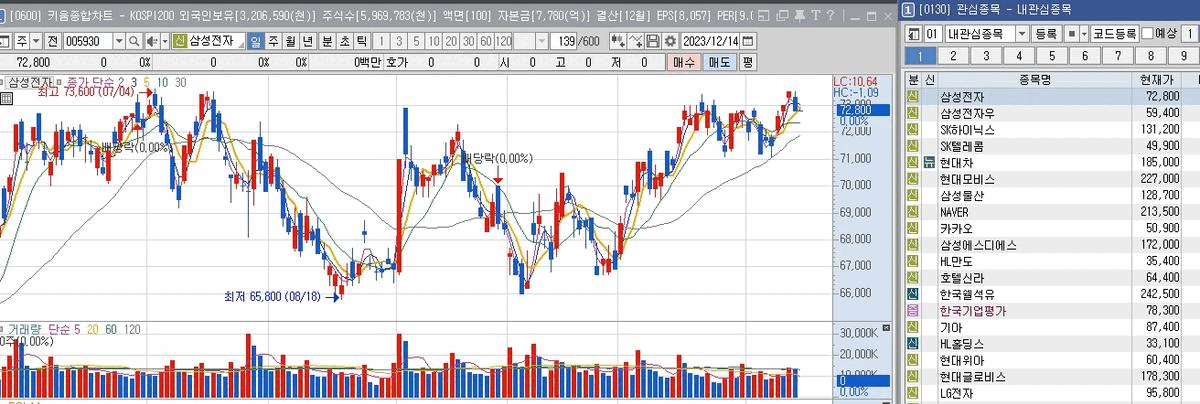This screenshot has height=404, width=1200.
Task: Open the dropdown arrow right of 주 button
Action: [35, 41]
